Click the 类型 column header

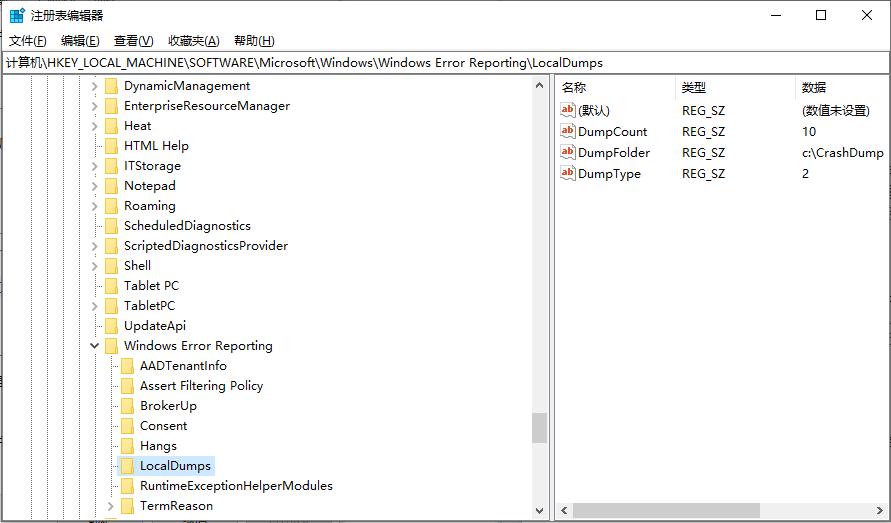735,88
